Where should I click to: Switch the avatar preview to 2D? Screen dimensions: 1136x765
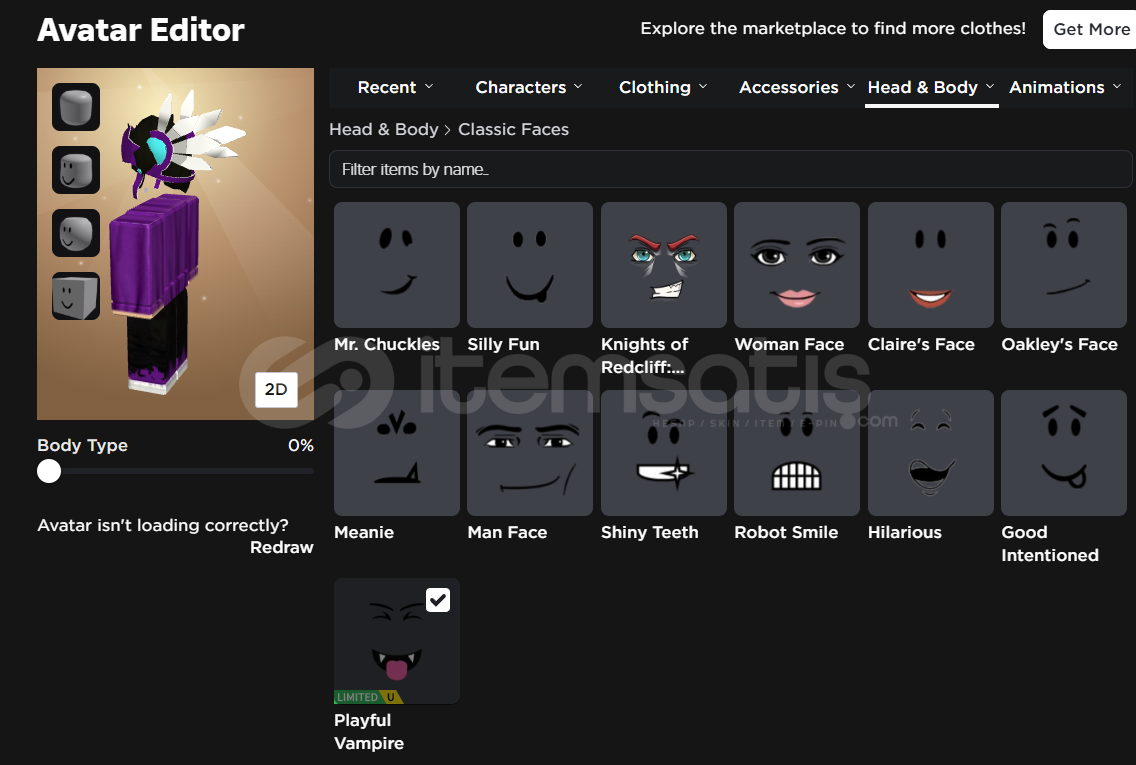pos(276,390)
